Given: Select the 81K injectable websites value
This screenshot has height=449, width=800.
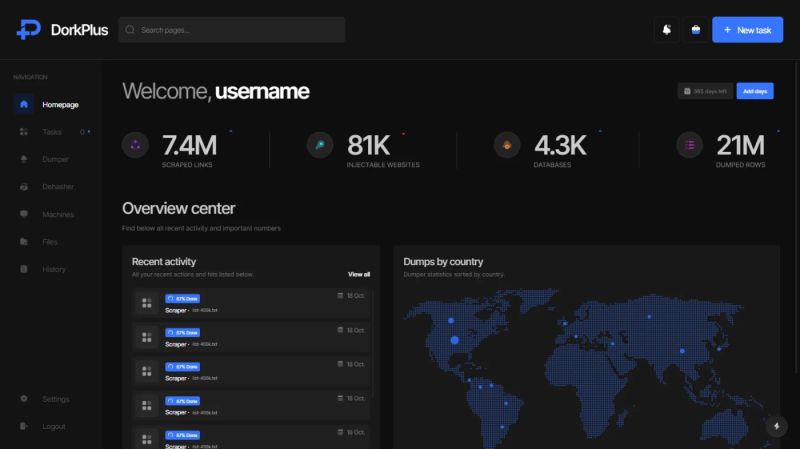Looking at the screenshot, I should pos(368,145).
